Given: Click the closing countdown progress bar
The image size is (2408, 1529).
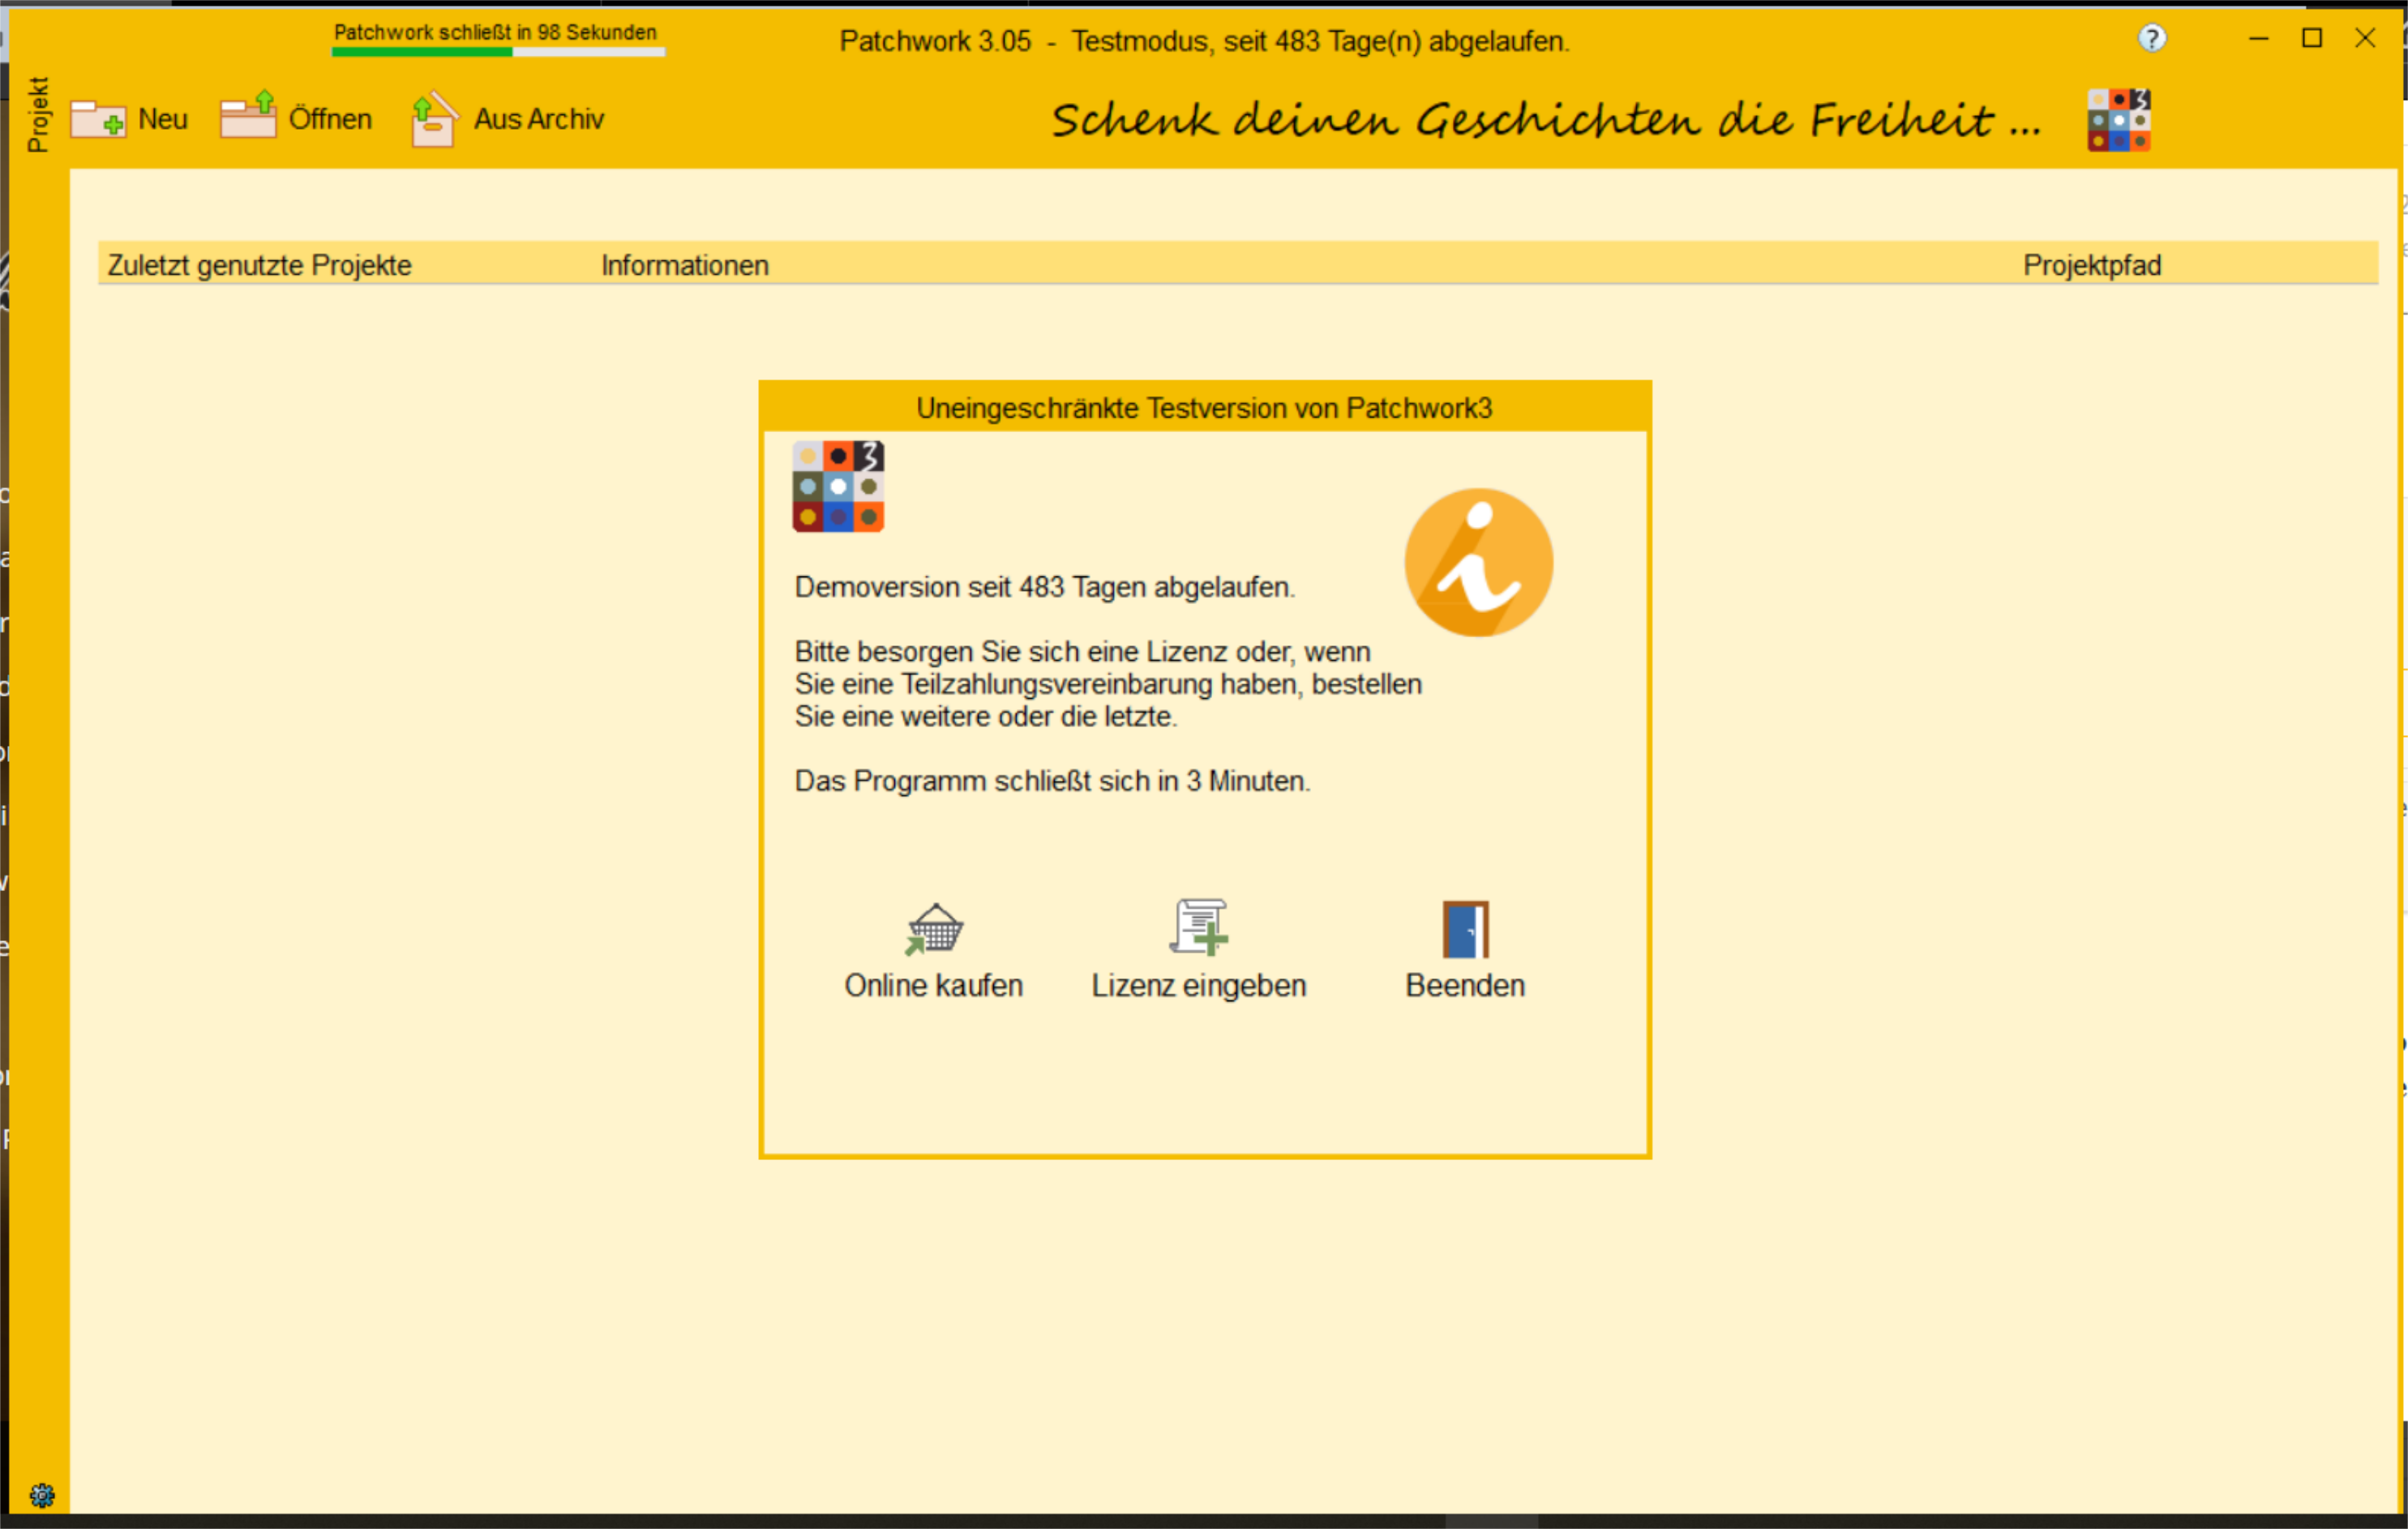Looking at the screenshot, I should (498, 52).
